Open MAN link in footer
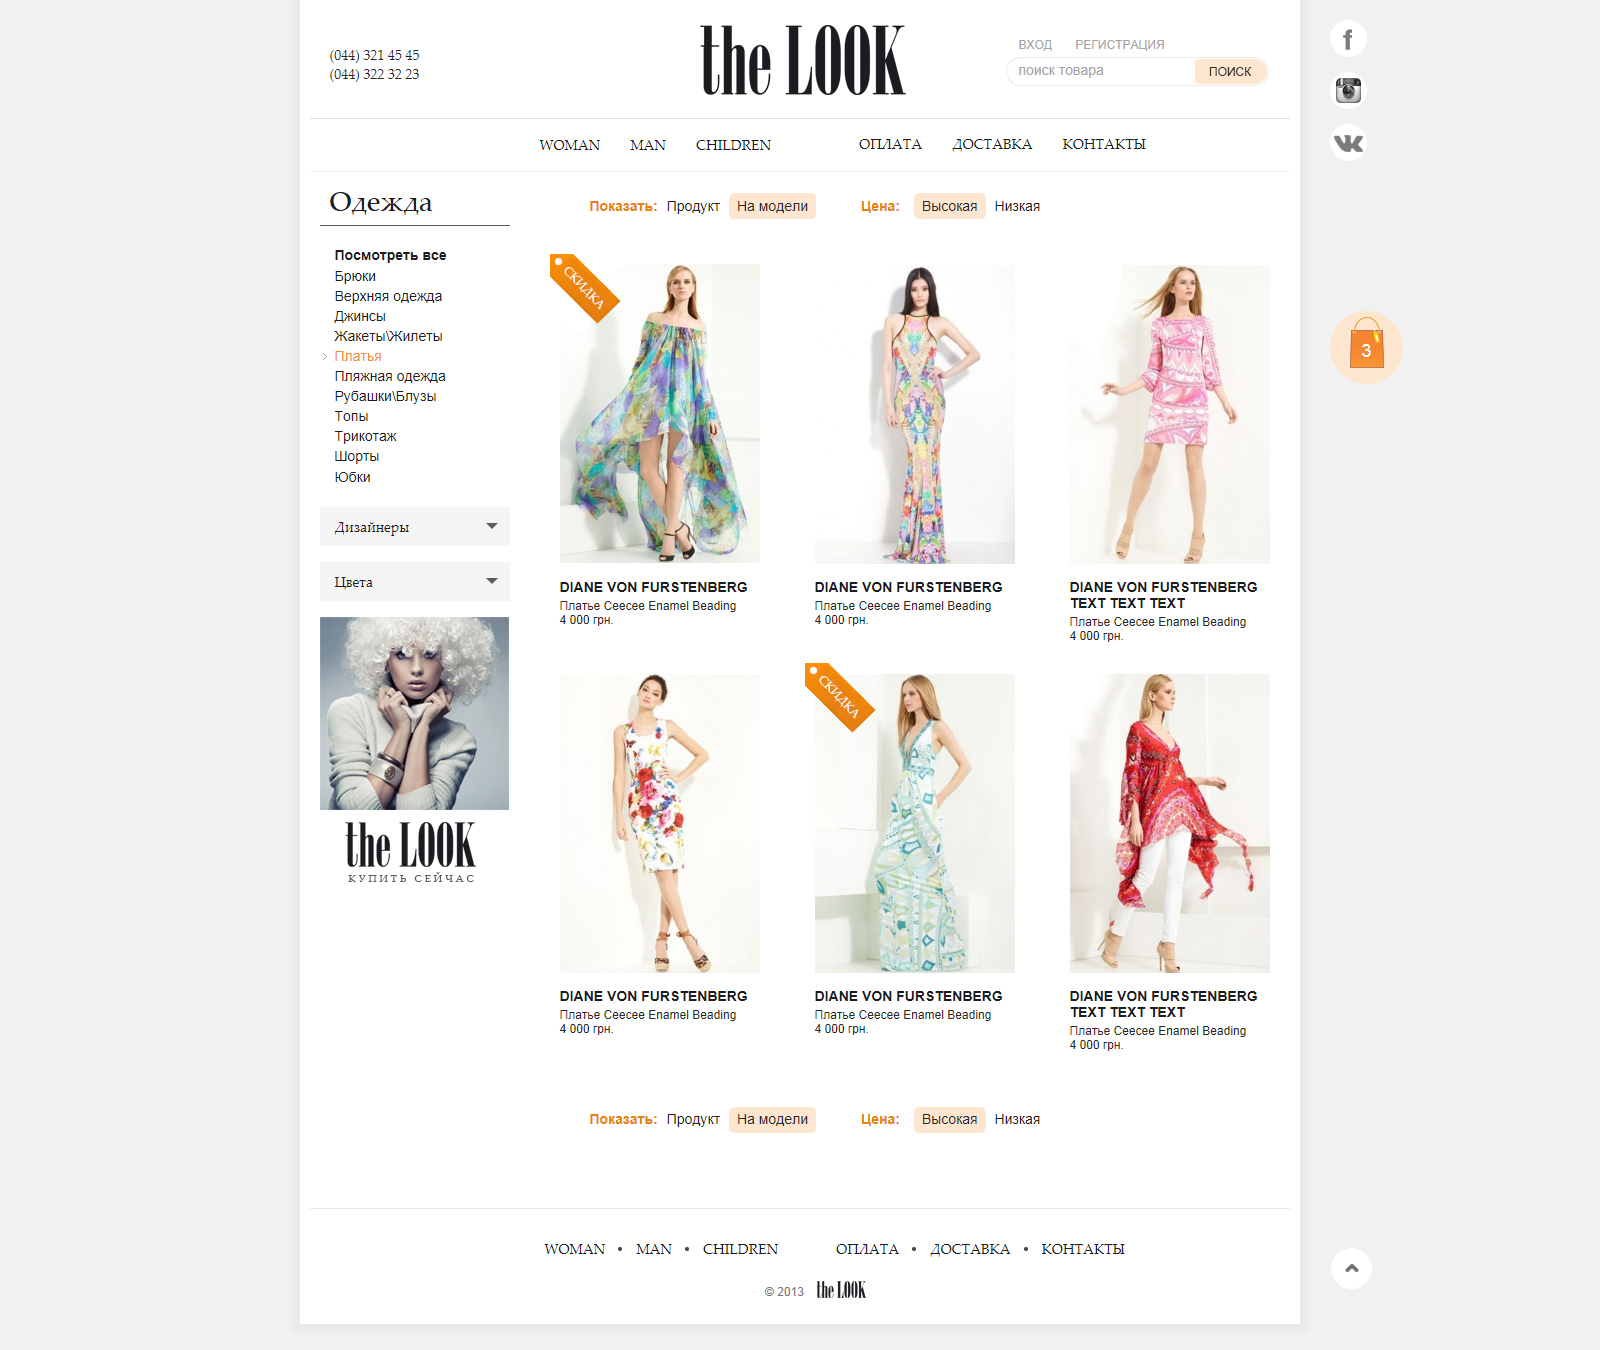The image size is (1600, 1350). pyautogui.click(x=654, y=1249)
